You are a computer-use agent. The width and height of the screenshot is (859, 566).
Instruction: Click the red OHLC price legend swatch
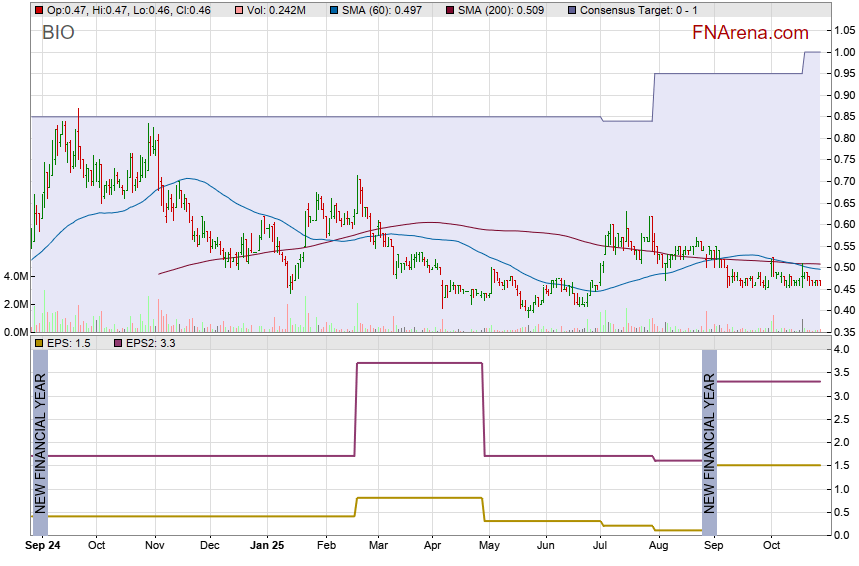[38, 10]
